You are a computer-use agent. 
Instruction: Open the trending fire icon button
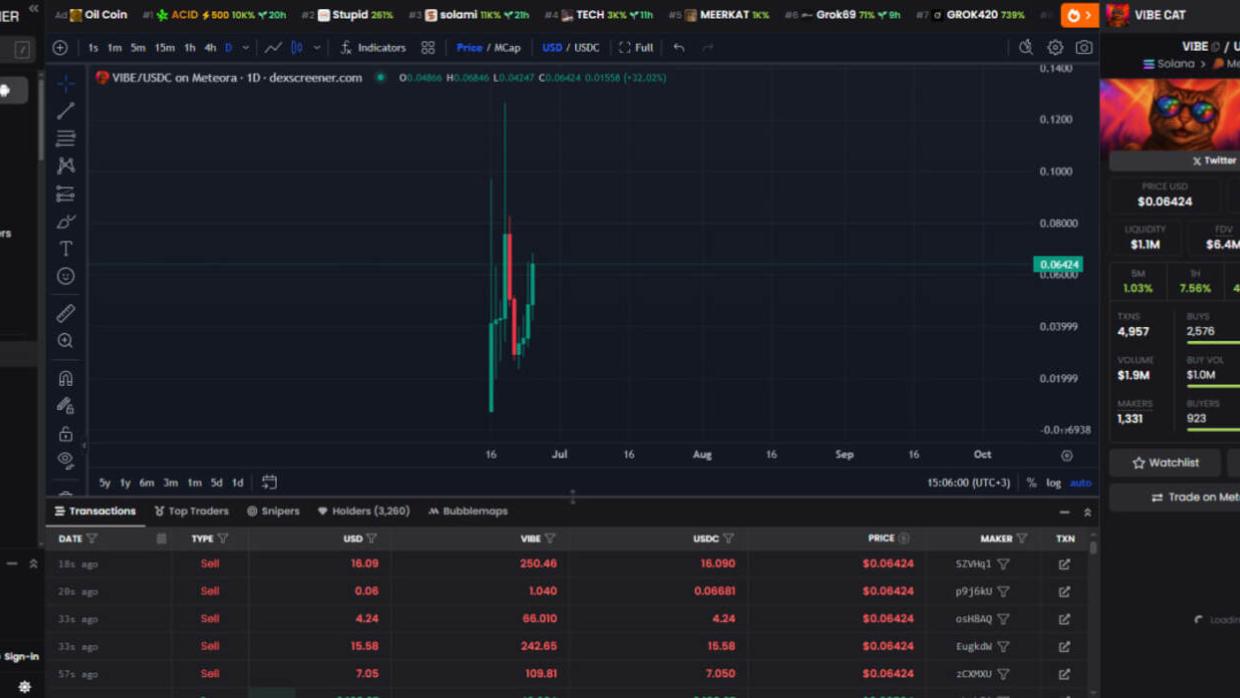pos(1079,15)
